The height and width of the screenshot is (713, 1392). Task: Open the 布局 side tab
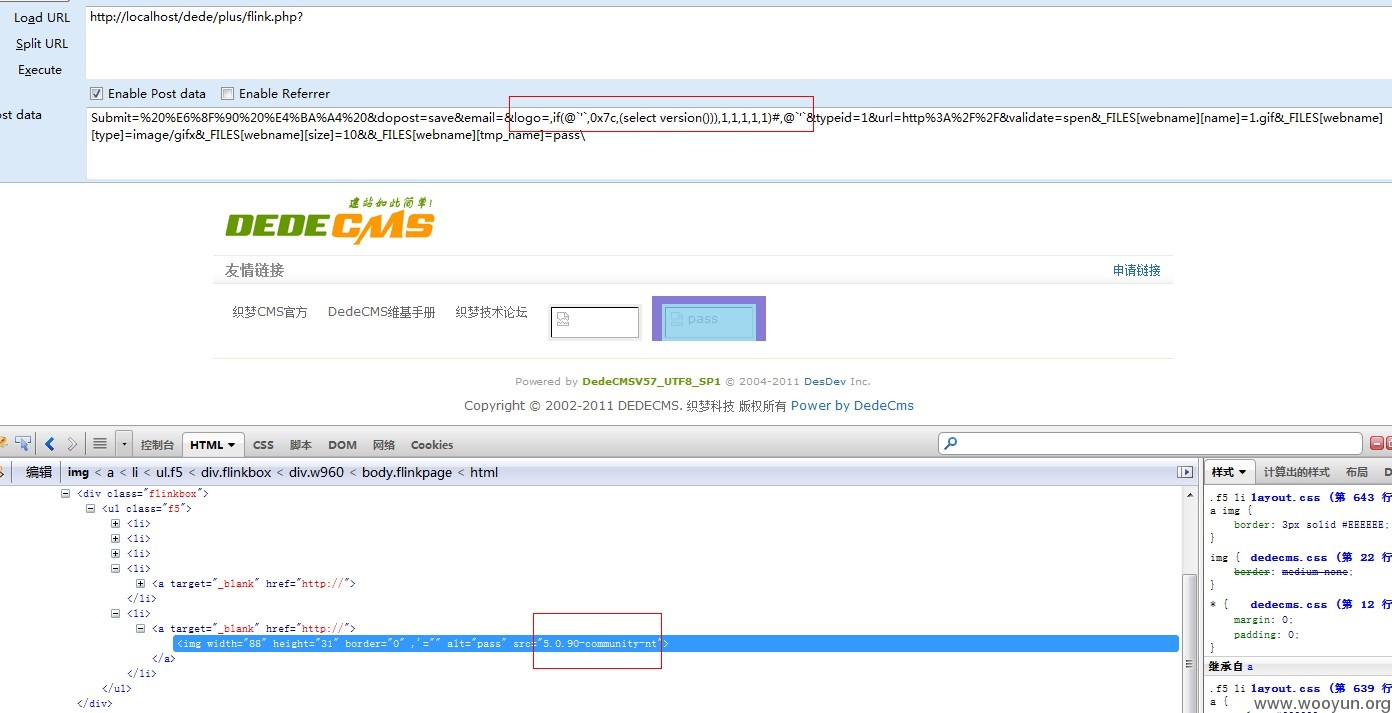click(1356, 472)
